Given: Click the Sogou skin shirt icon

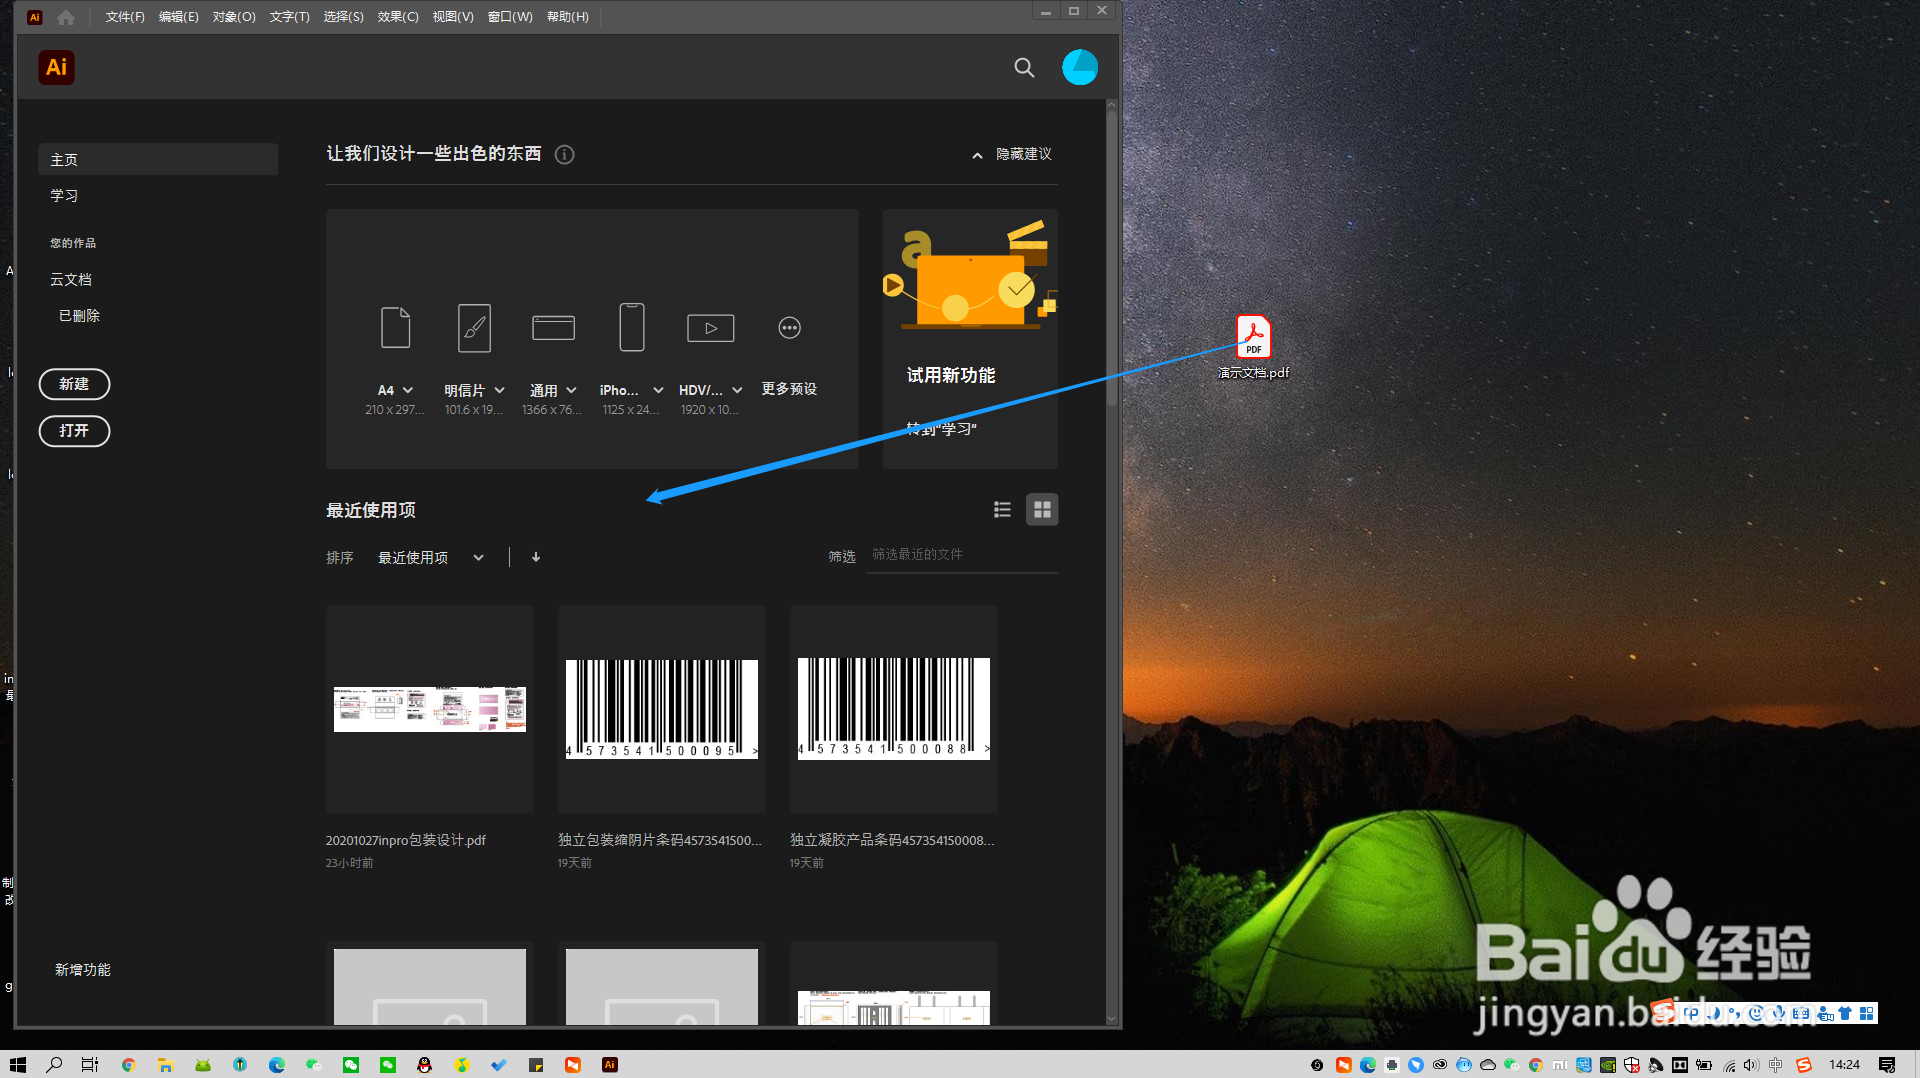Looking at the screenshot, I should (1845, 1013).
